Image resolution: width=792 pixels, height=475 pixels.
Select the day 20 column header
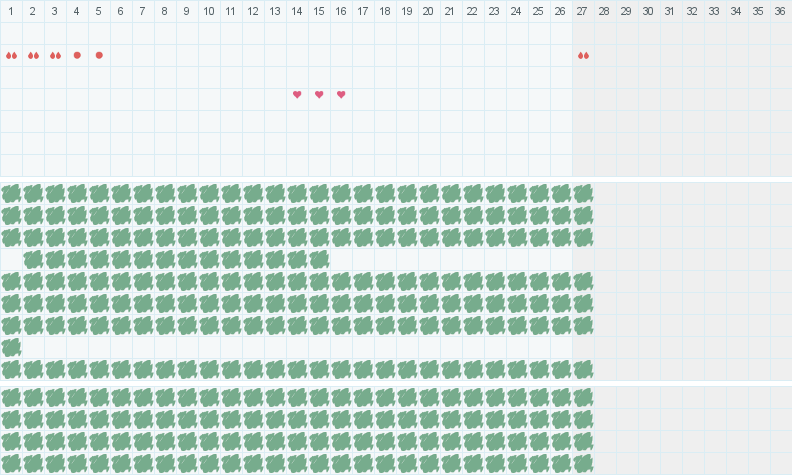tap(428, 11)
